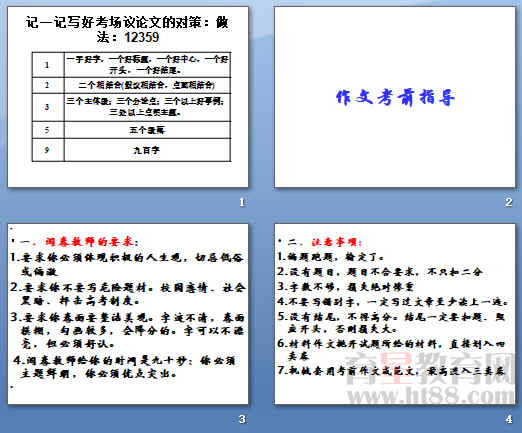Screen dimensions: 522x433
Task: Click slide 3 item 3 about 卷面整洁美观
Action: (x=128, y=330)
